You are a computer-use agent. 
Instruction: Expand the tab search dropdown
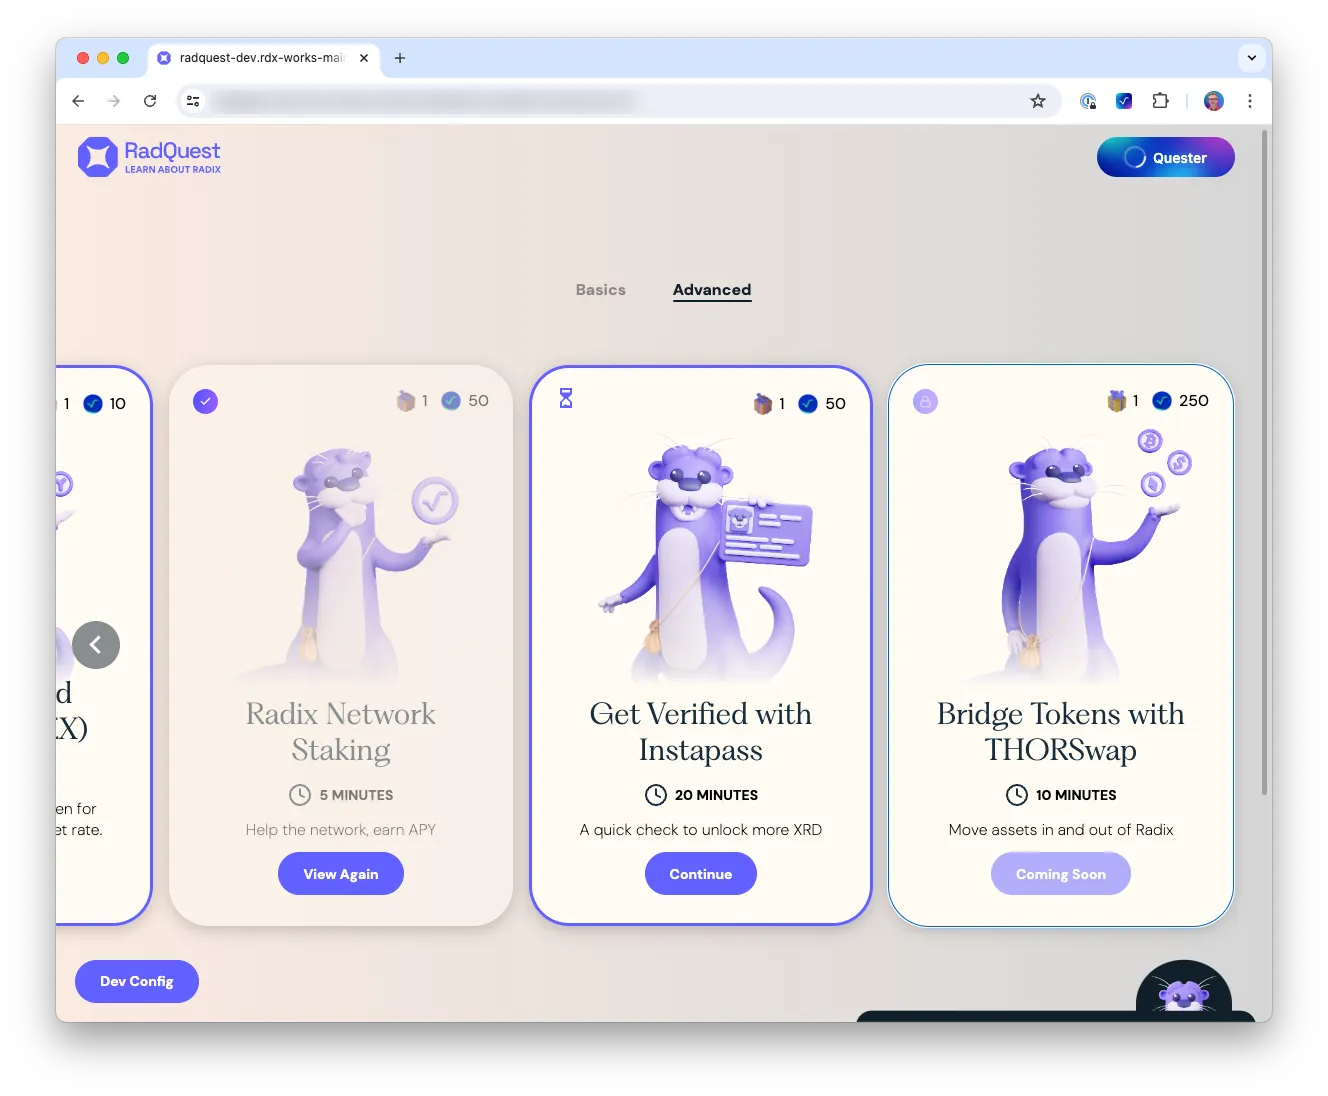click(1252, 58)
